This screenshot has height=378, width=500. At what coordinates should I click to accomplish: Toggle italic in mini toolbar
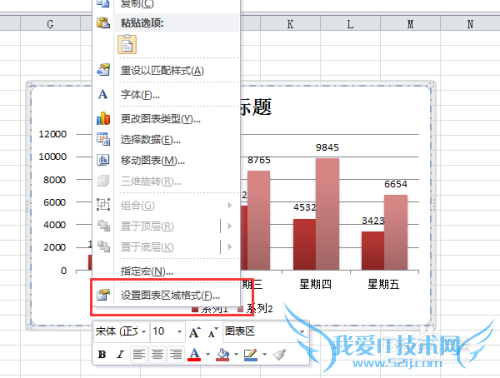point(120,354)
